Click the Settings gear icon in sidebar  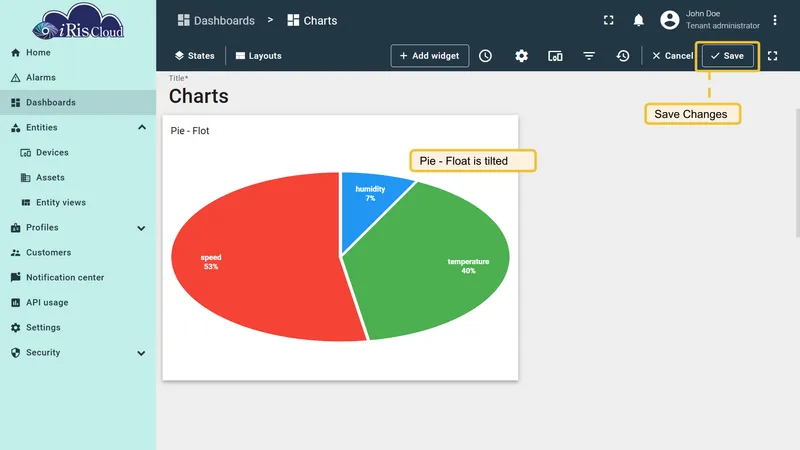(15, 328)
